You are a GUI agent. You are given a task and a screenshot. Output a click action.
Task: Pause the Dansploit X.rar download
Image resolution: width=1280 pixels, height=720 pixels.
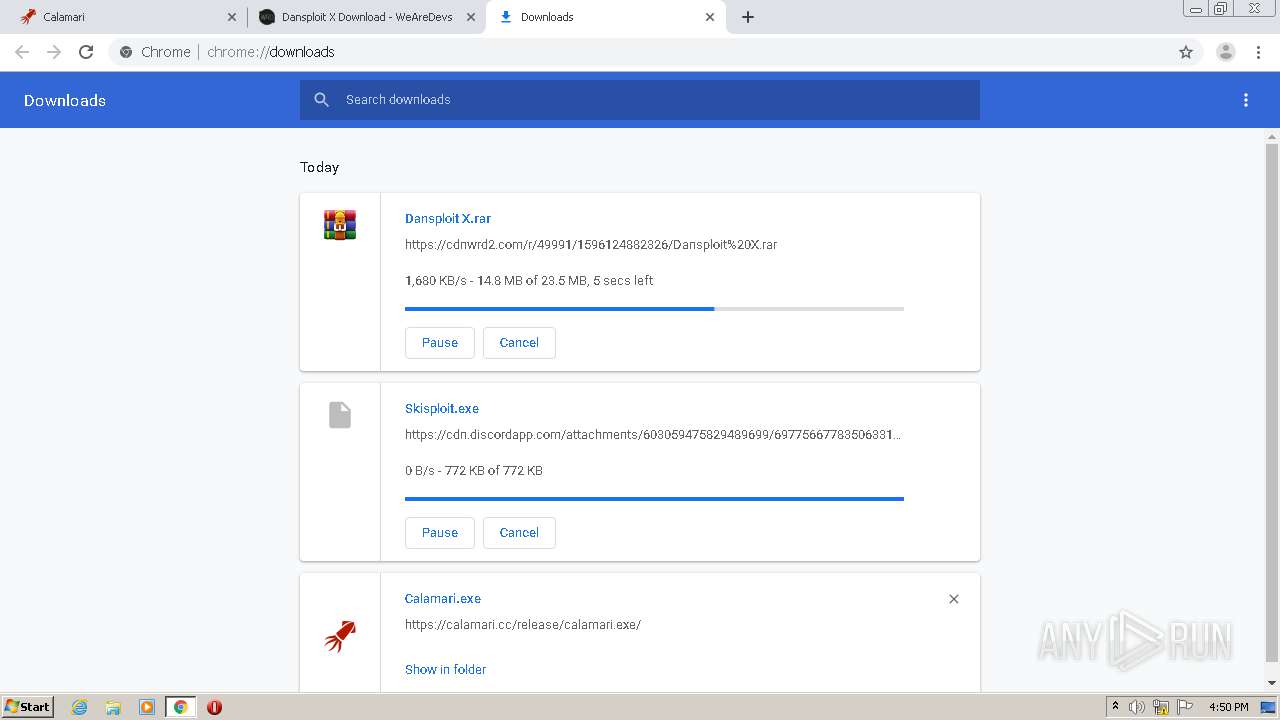coord(440,342)
